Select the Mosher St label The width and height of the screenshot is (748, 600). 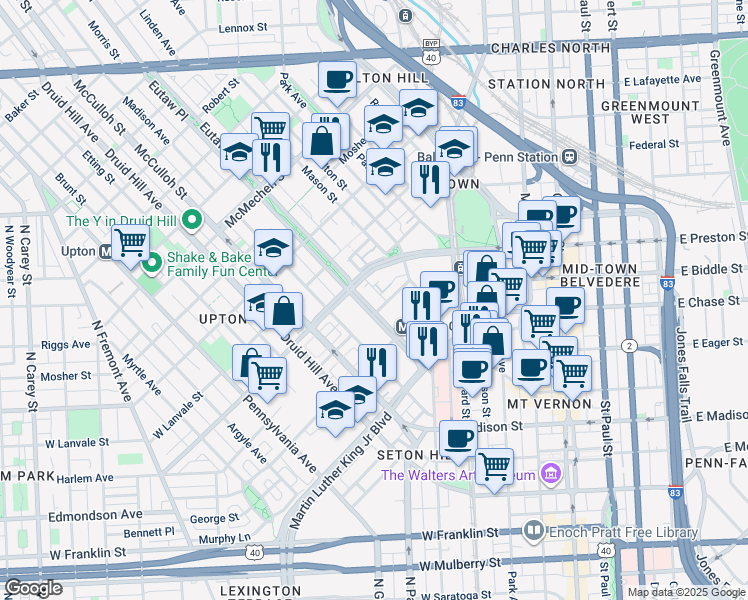pos(66,376)
